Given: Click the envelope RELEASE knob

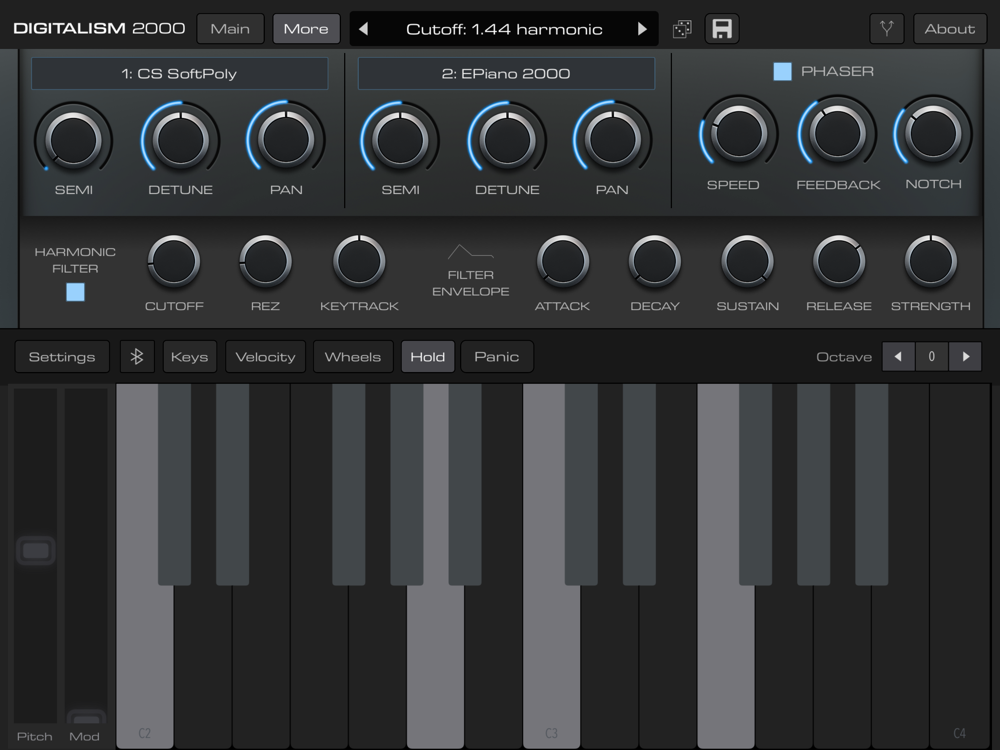Looking at the screenshot, I should click(x=839, y=261).
